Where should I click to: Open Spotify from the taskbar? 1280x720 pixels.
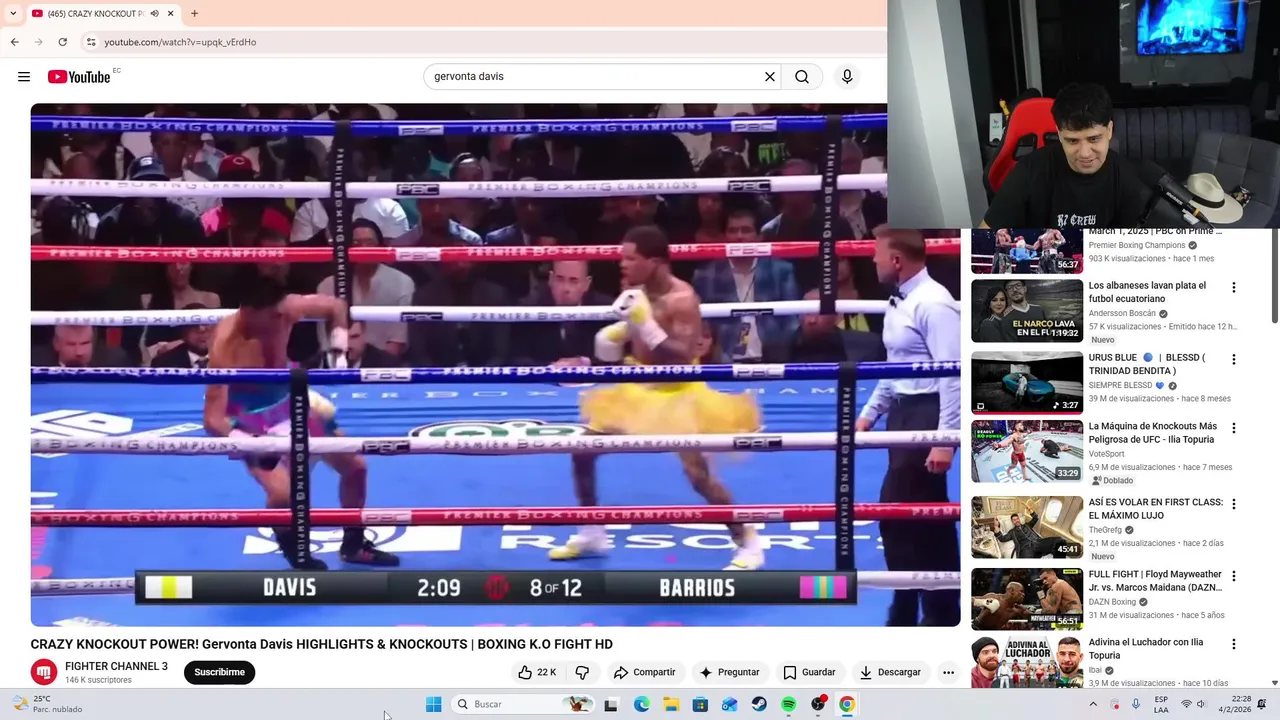click(788, 704)
